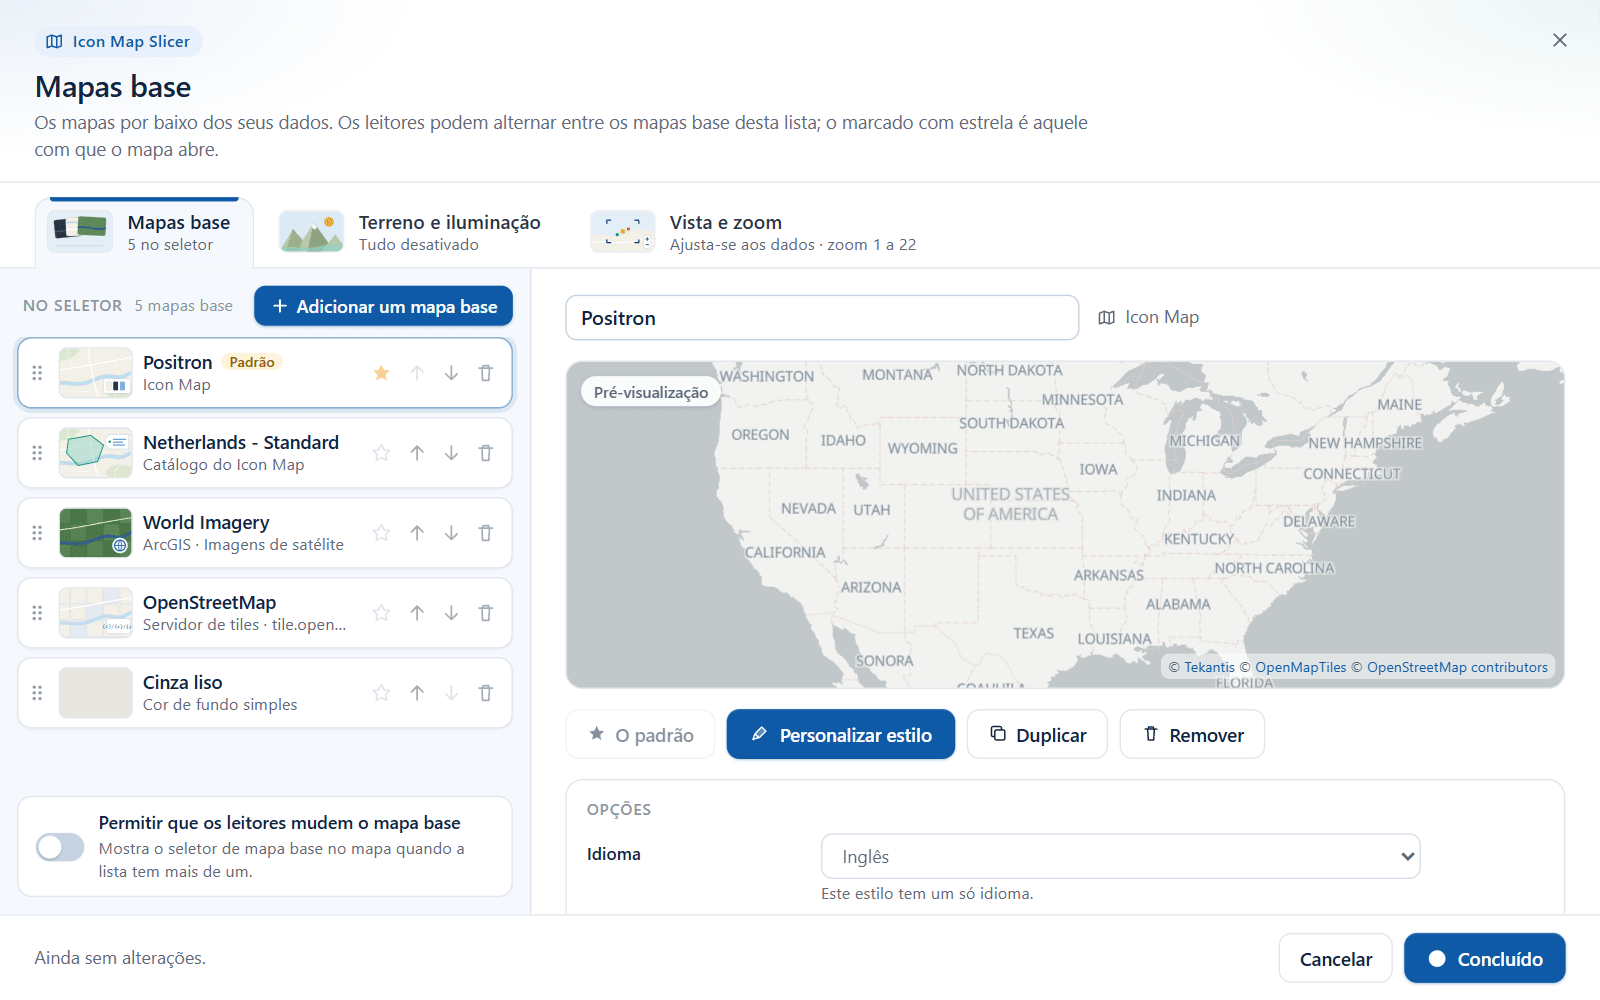Move OpenStreetMap up one position

point(417,613)
